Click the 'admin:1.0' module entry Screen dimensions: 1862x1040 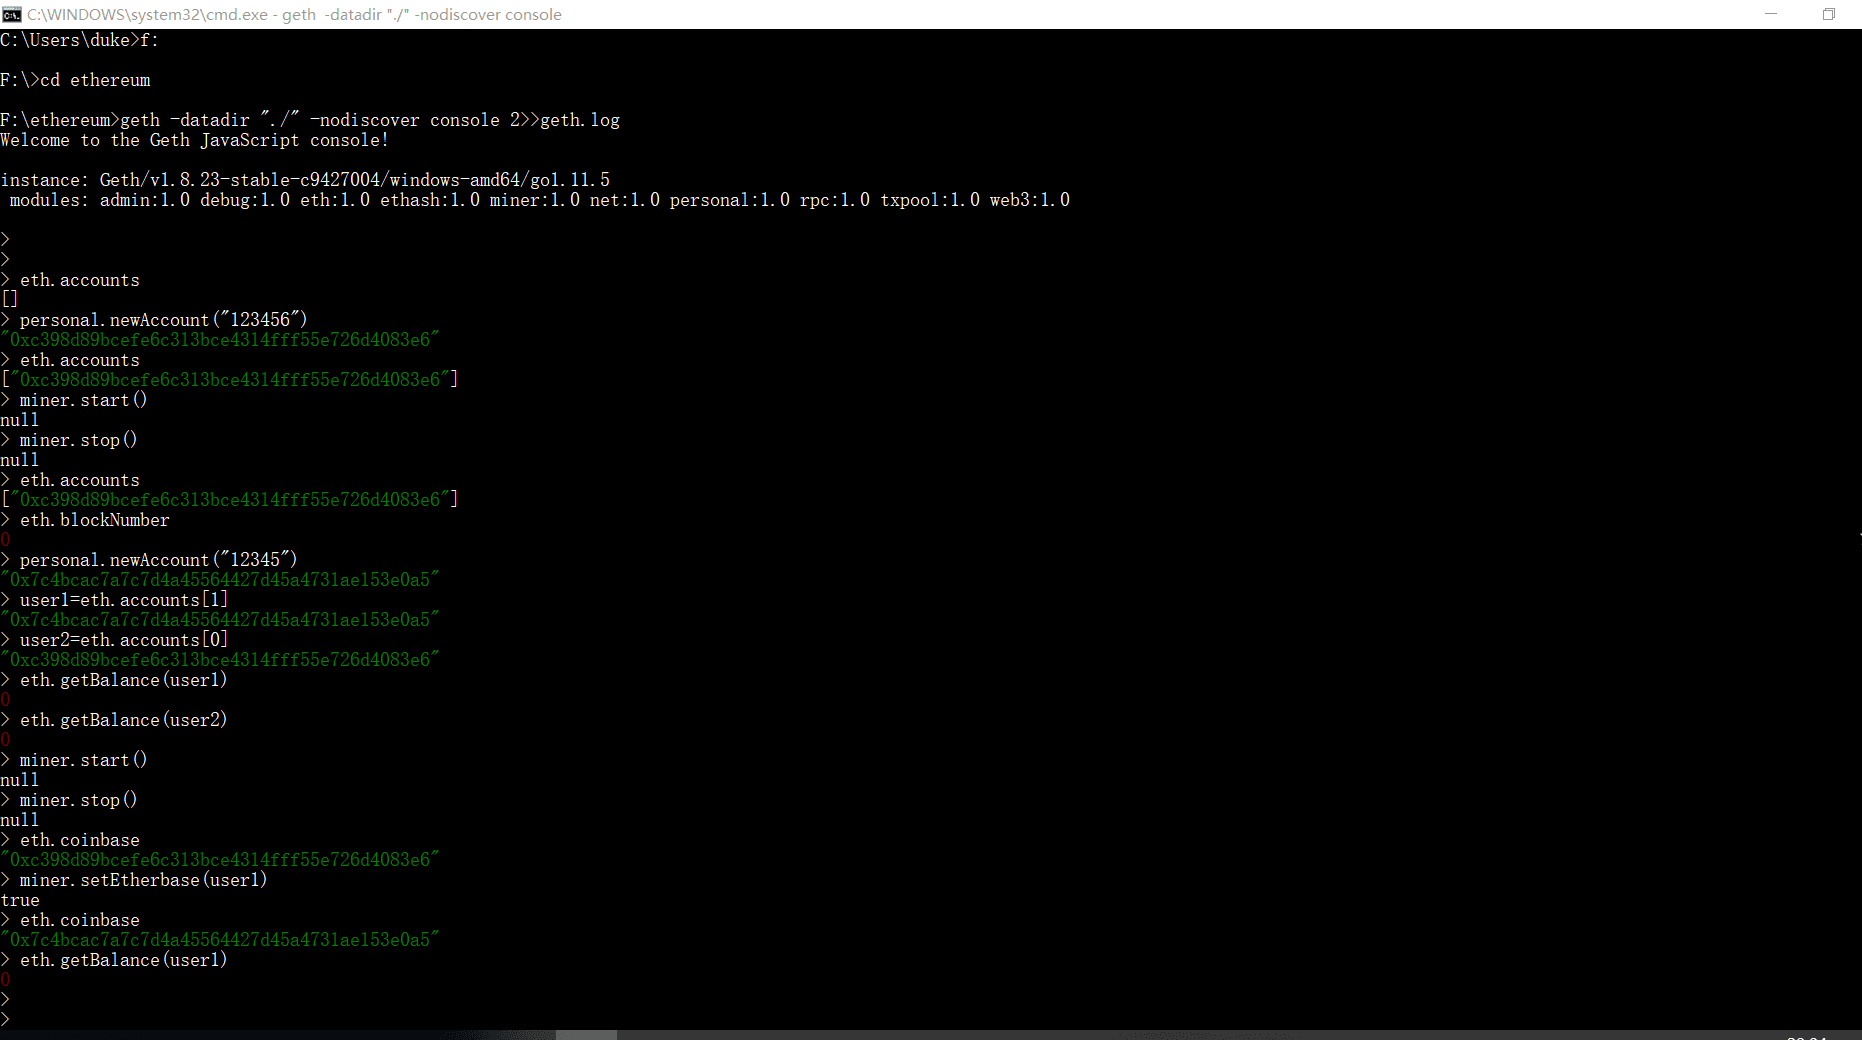(x=145, y=200)
